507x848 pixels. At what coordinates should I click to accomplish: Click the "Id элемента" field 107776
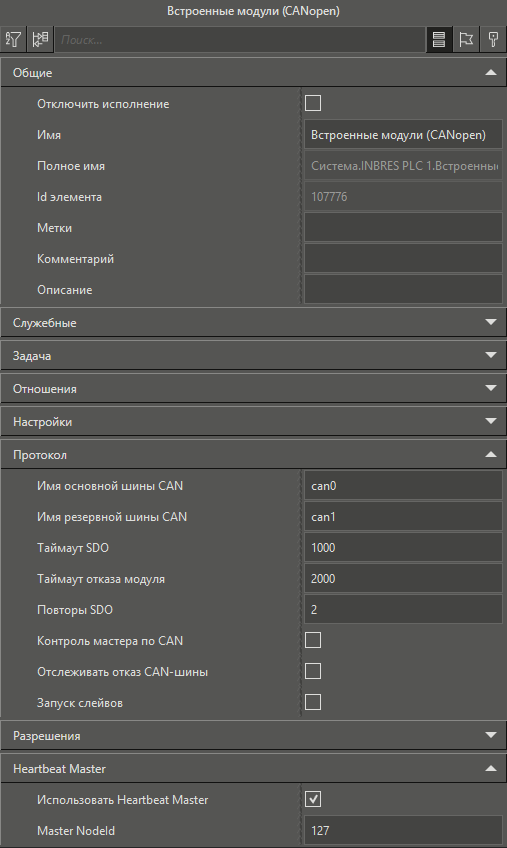(x=403, y=197)
